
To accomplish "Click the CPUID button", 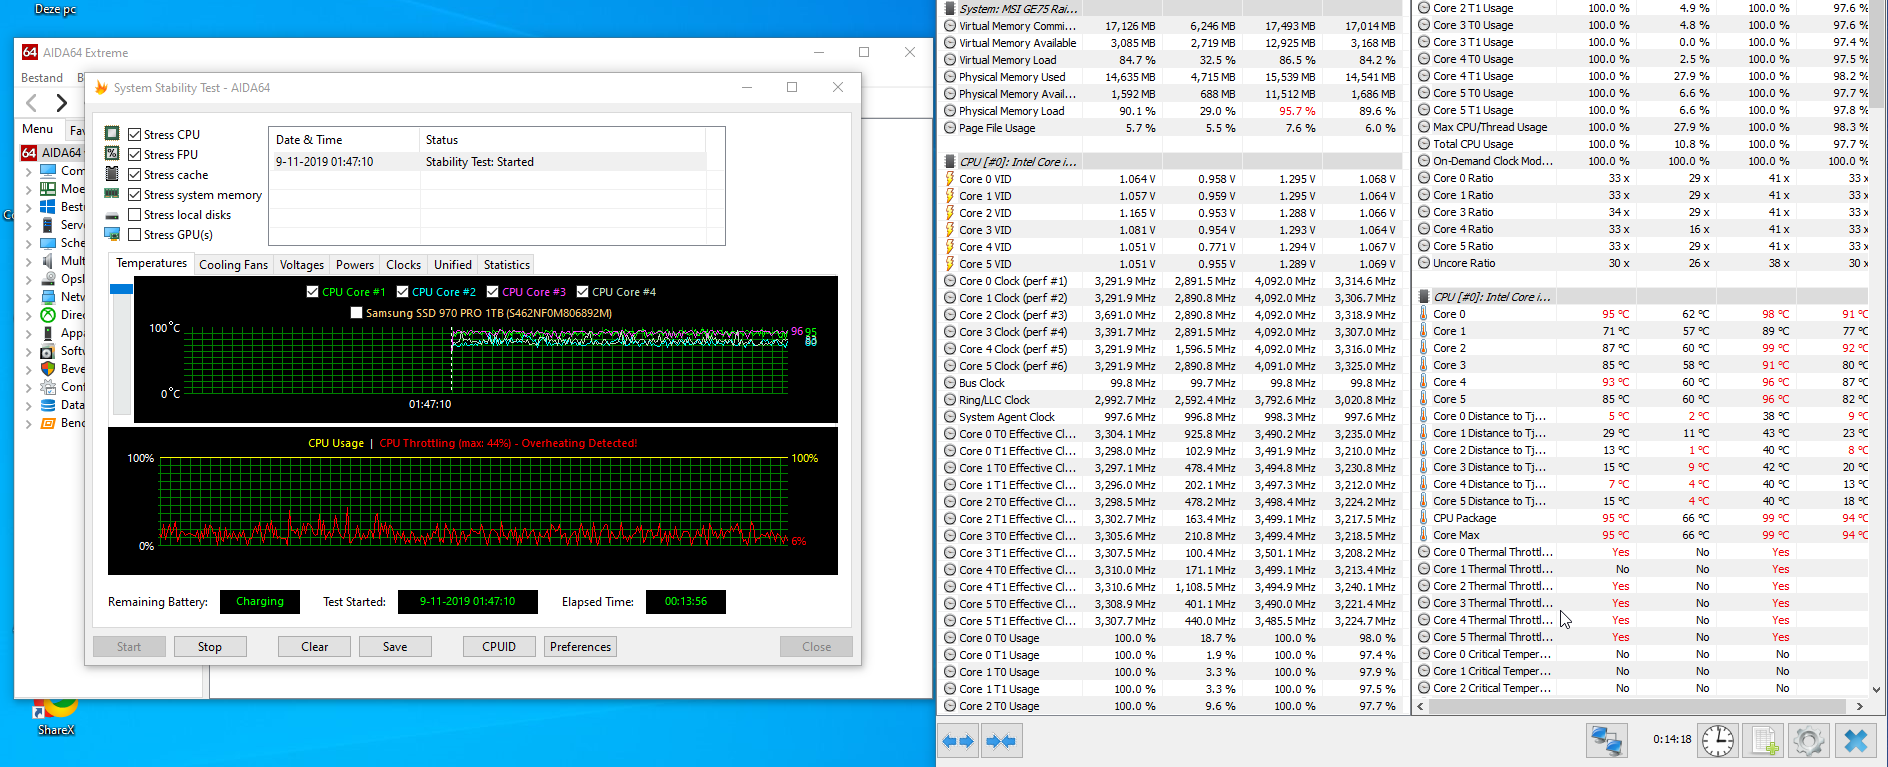I will tap(499, 647).
